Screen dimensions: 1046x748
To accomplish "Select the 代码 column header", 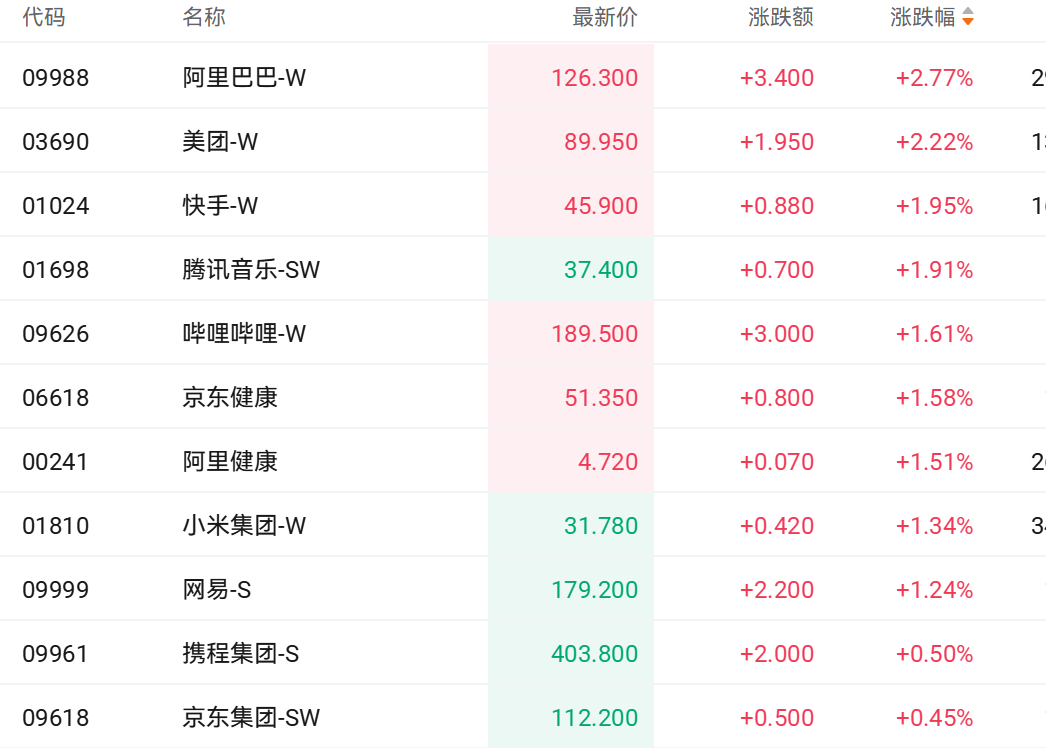I will [44, 18].
